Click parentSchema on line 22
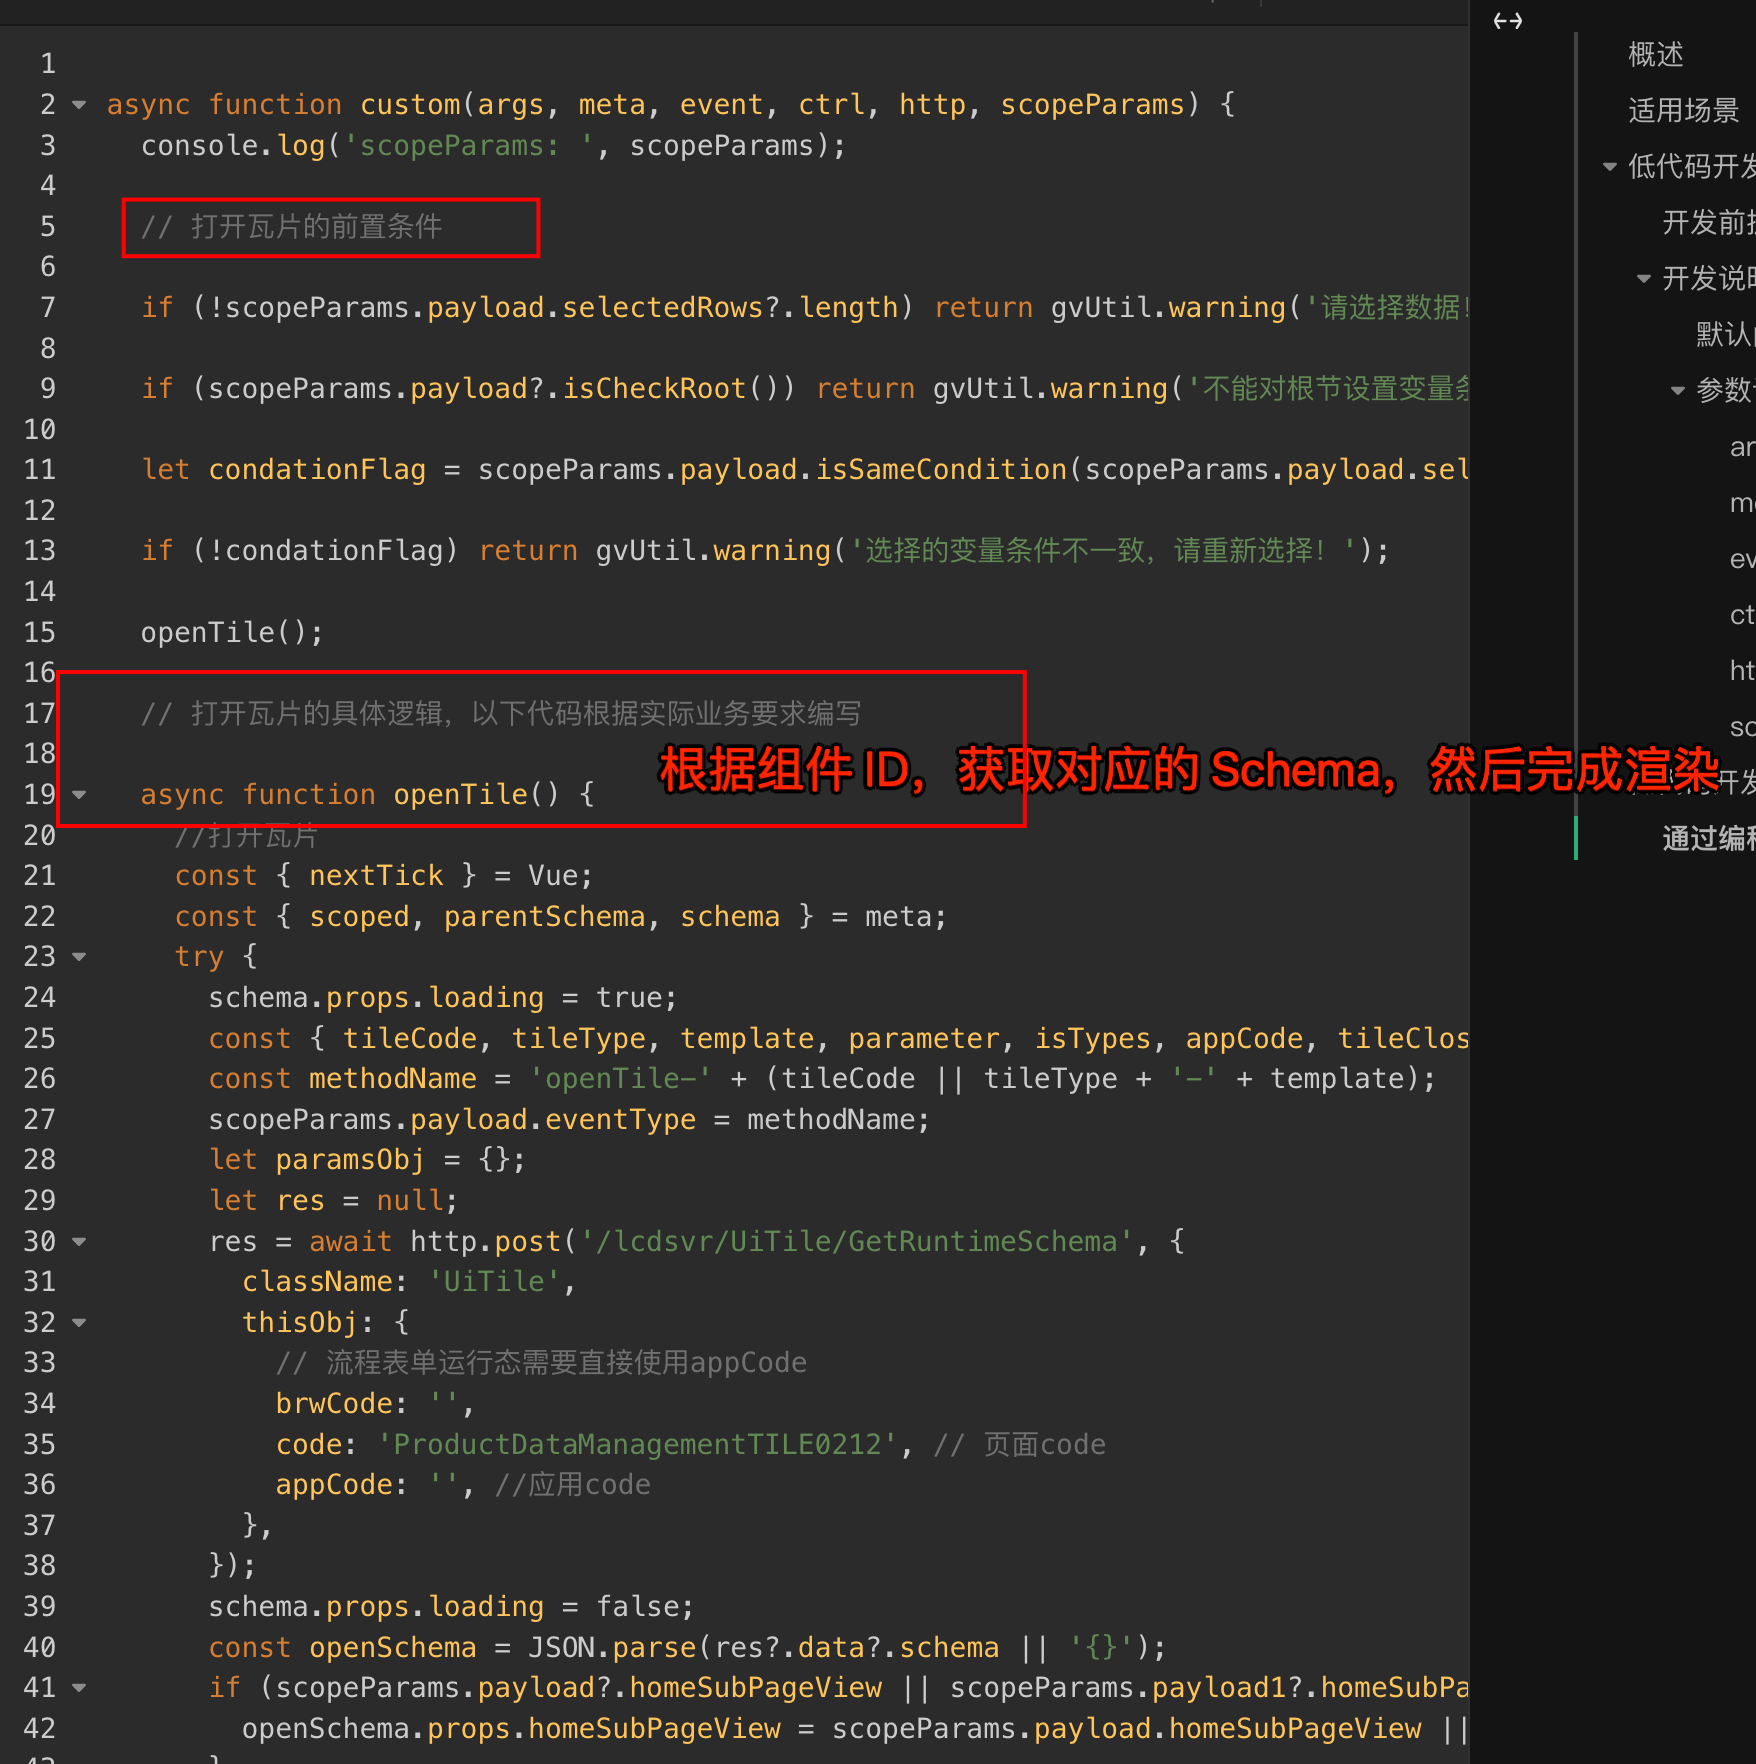 coord(544,917)
